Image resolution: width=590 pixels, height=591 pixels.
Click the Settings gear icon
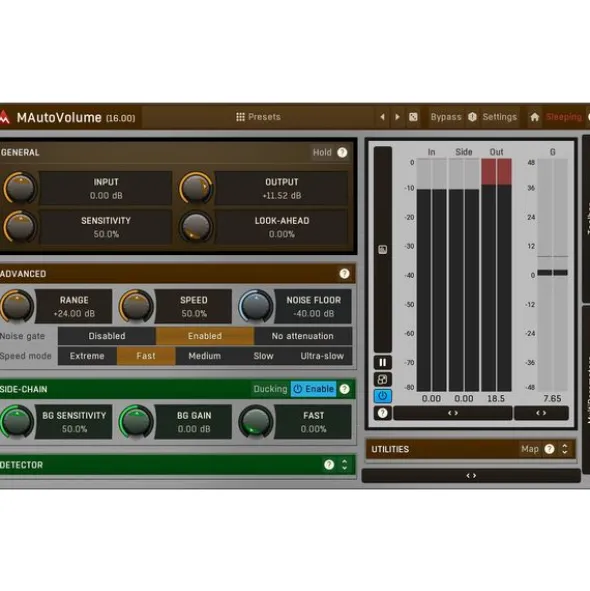(x=472, y=117)
